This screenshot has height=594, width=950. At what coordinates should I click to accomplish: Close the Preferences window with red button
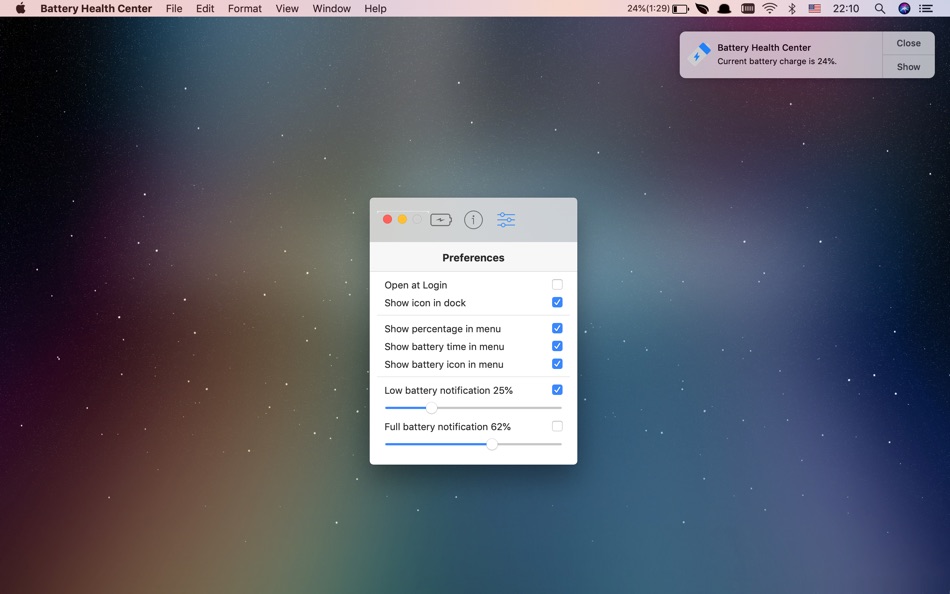pos(387,219)
